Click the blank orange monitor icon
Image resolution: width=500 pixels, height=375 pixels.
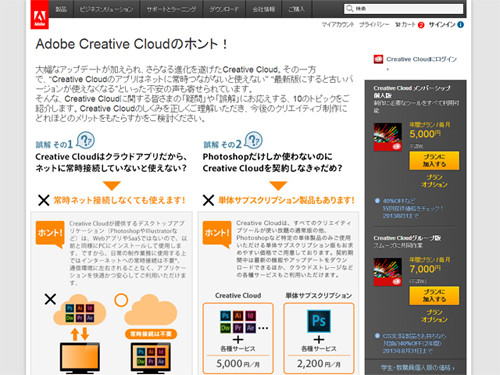click(x=80, y=358)
